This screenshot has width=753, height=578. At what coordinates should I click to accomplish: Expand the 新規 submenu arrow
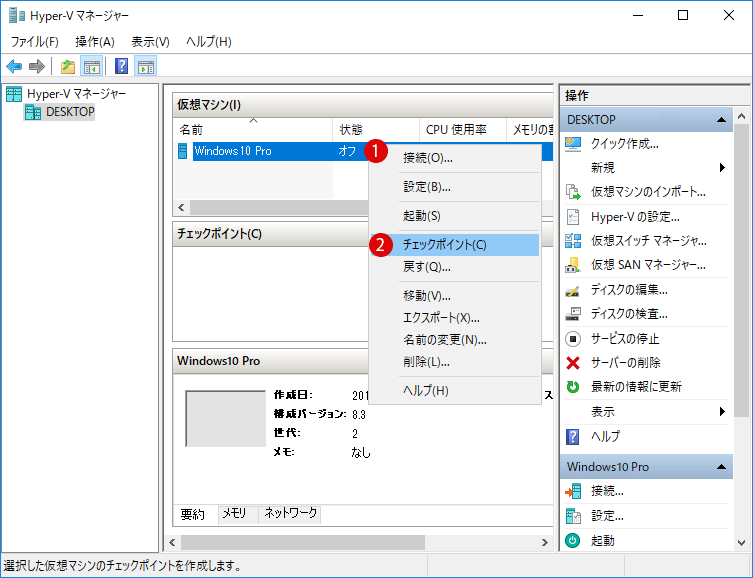tap(722, 168)
